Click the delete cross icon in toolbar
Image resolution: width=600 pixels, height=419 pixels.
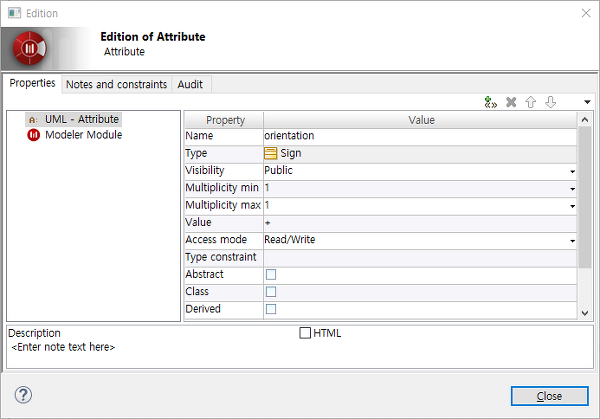[x=511, y=102]
